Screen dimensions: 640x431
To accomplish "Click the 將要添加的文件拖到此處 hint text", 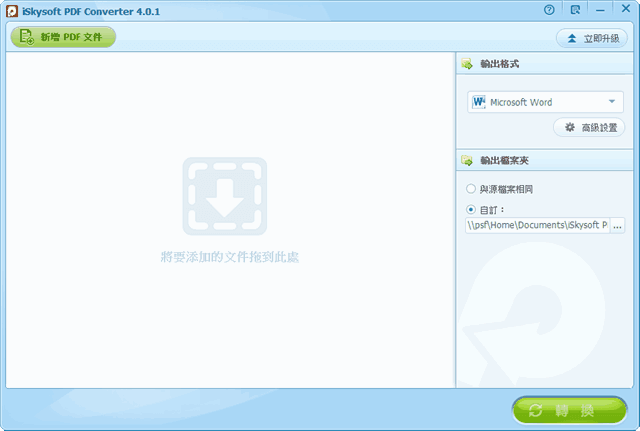I will coord(230,257).
